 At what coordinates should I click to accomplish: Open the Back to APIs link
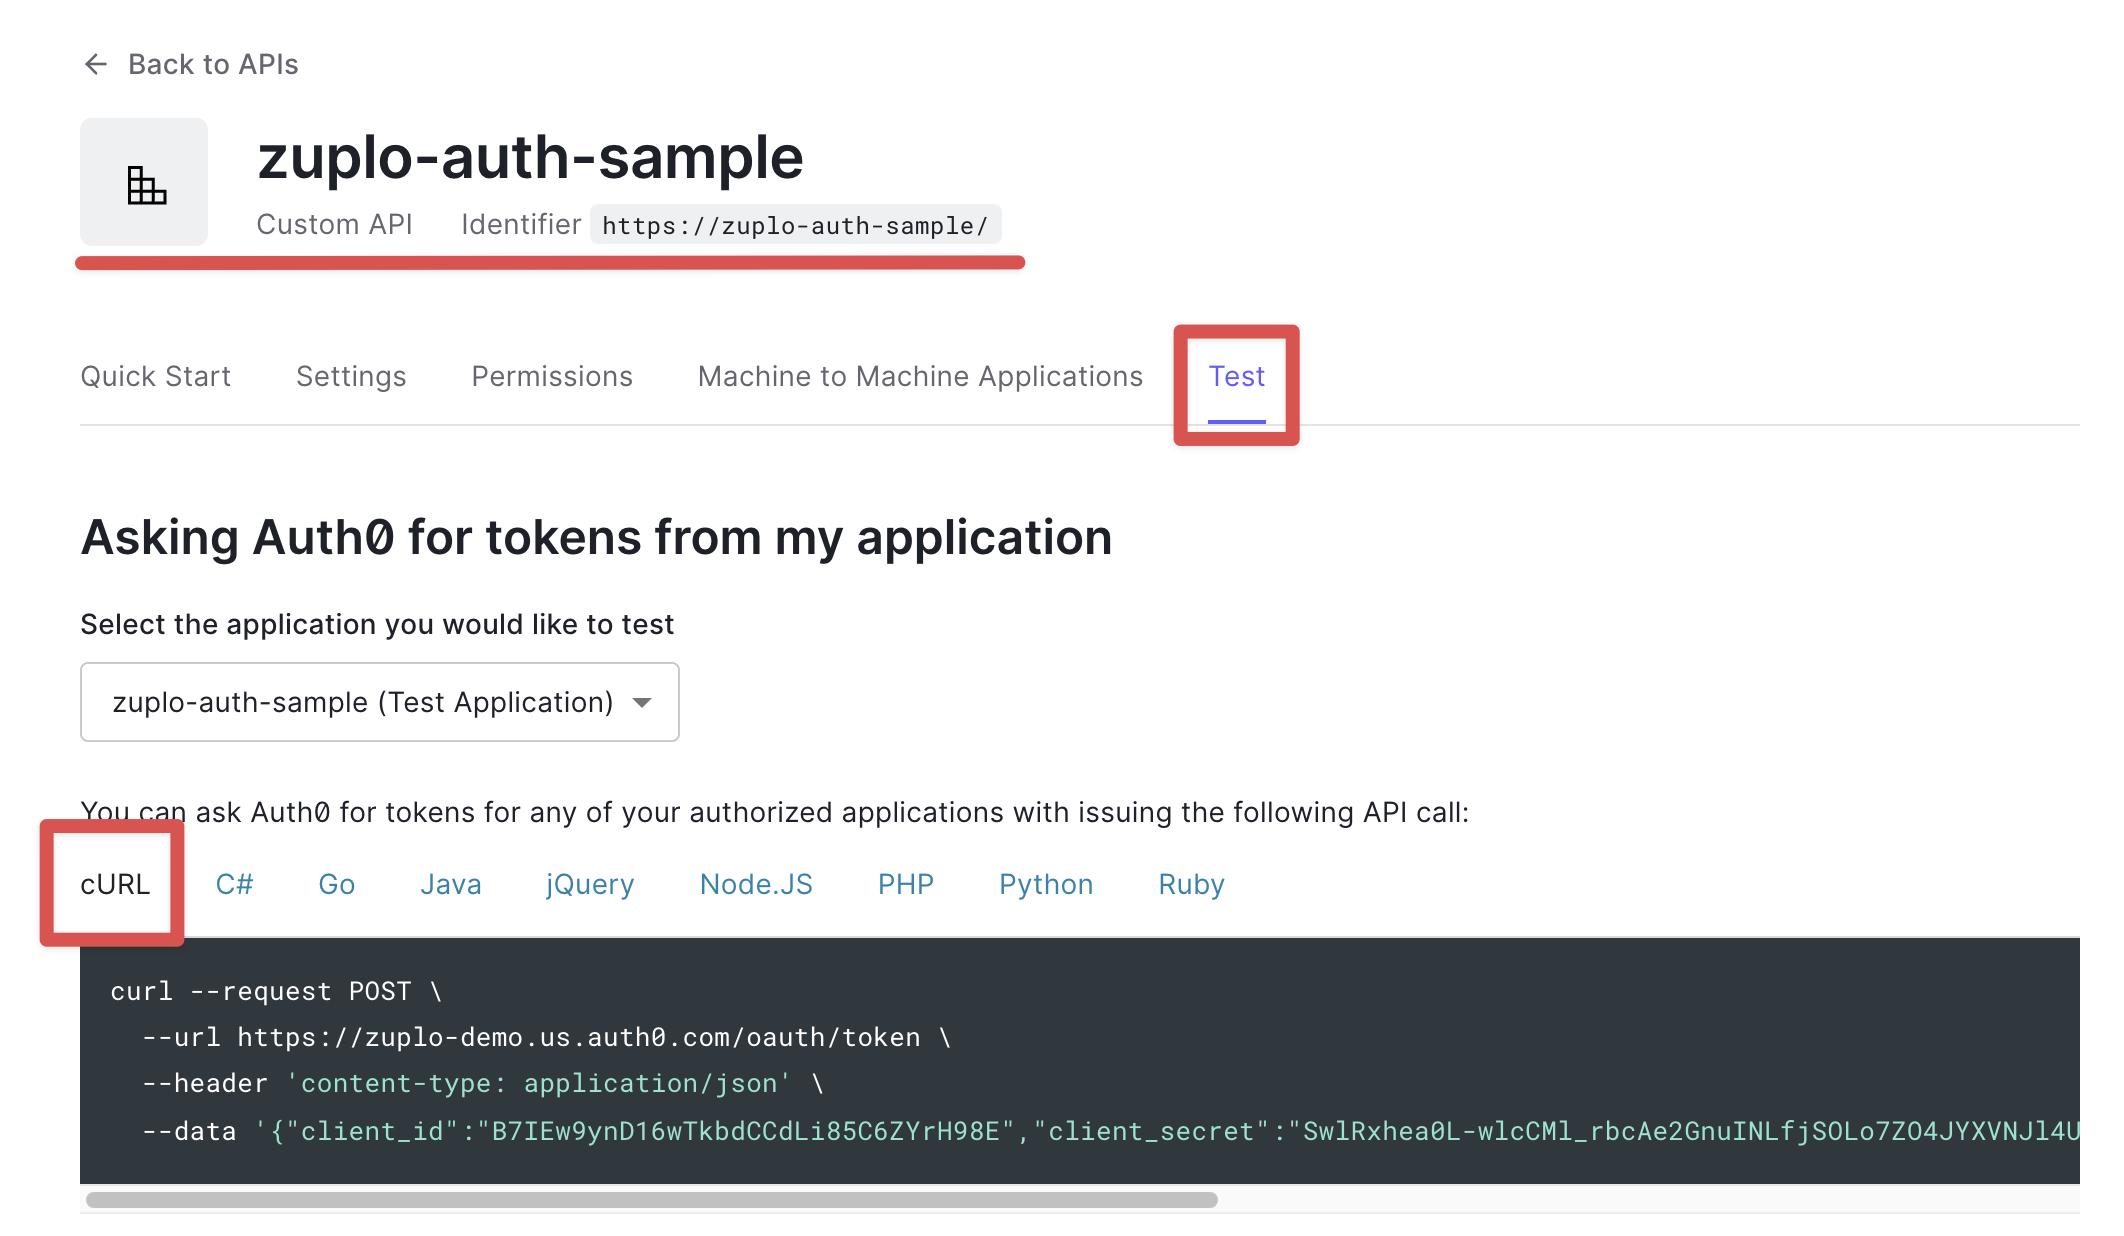click(x=213, y=64)
